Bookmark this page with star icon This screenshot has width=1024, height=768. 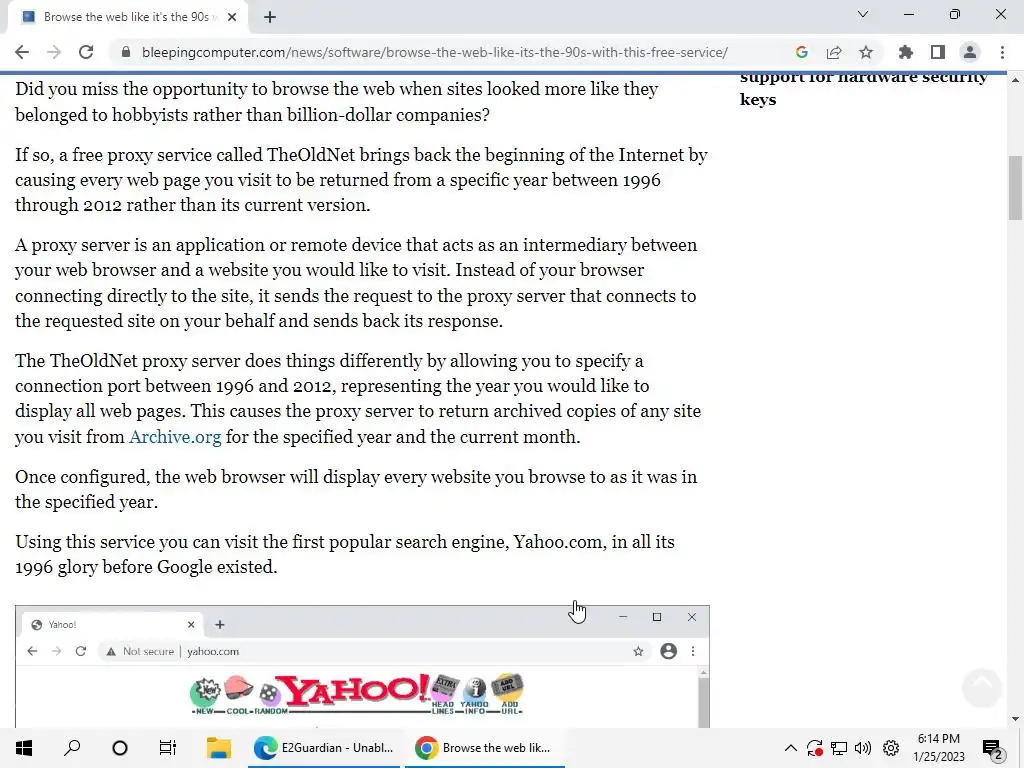tap(866, 52)
